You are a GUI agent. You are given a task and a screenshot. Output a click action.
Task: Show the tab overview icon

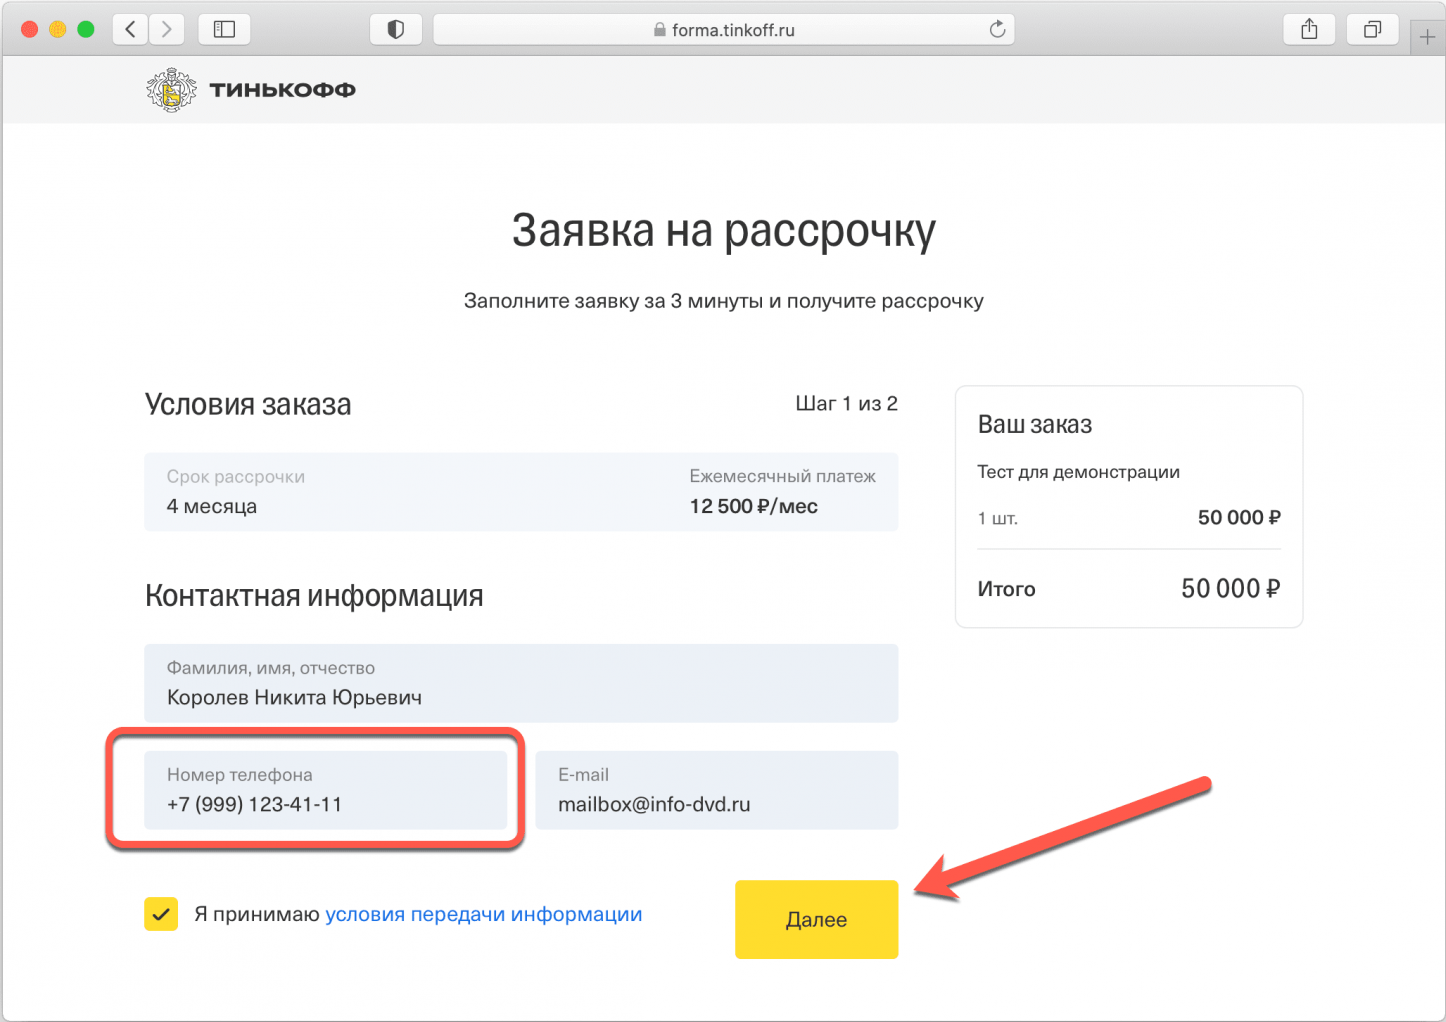click(x=1372, y=30)
